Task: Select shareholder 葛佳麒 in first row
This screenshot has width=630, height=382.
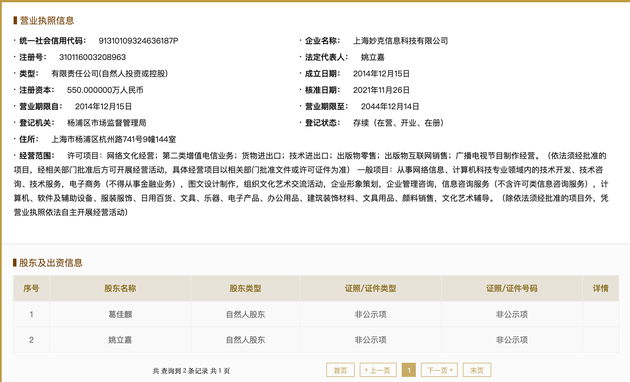Action: tap(120, 315)
